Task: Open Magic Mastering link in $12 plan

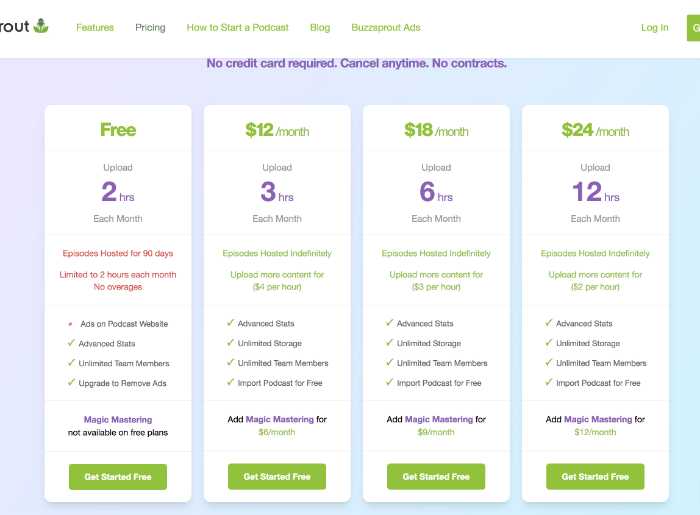Action: point(280,419)
